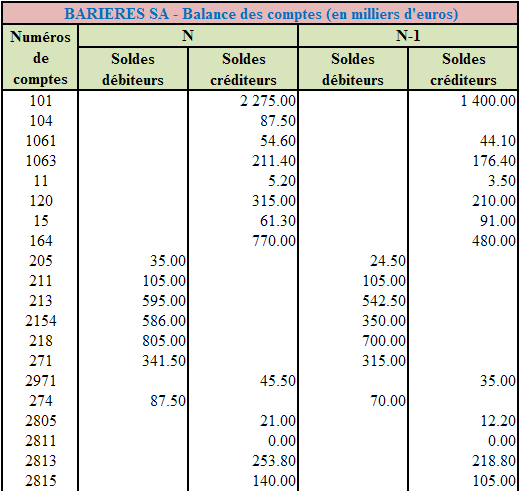Viewport: 520px width, 491px height.
Task: Click the 2 275.00 credit balance cell
Action: (243, 101)
